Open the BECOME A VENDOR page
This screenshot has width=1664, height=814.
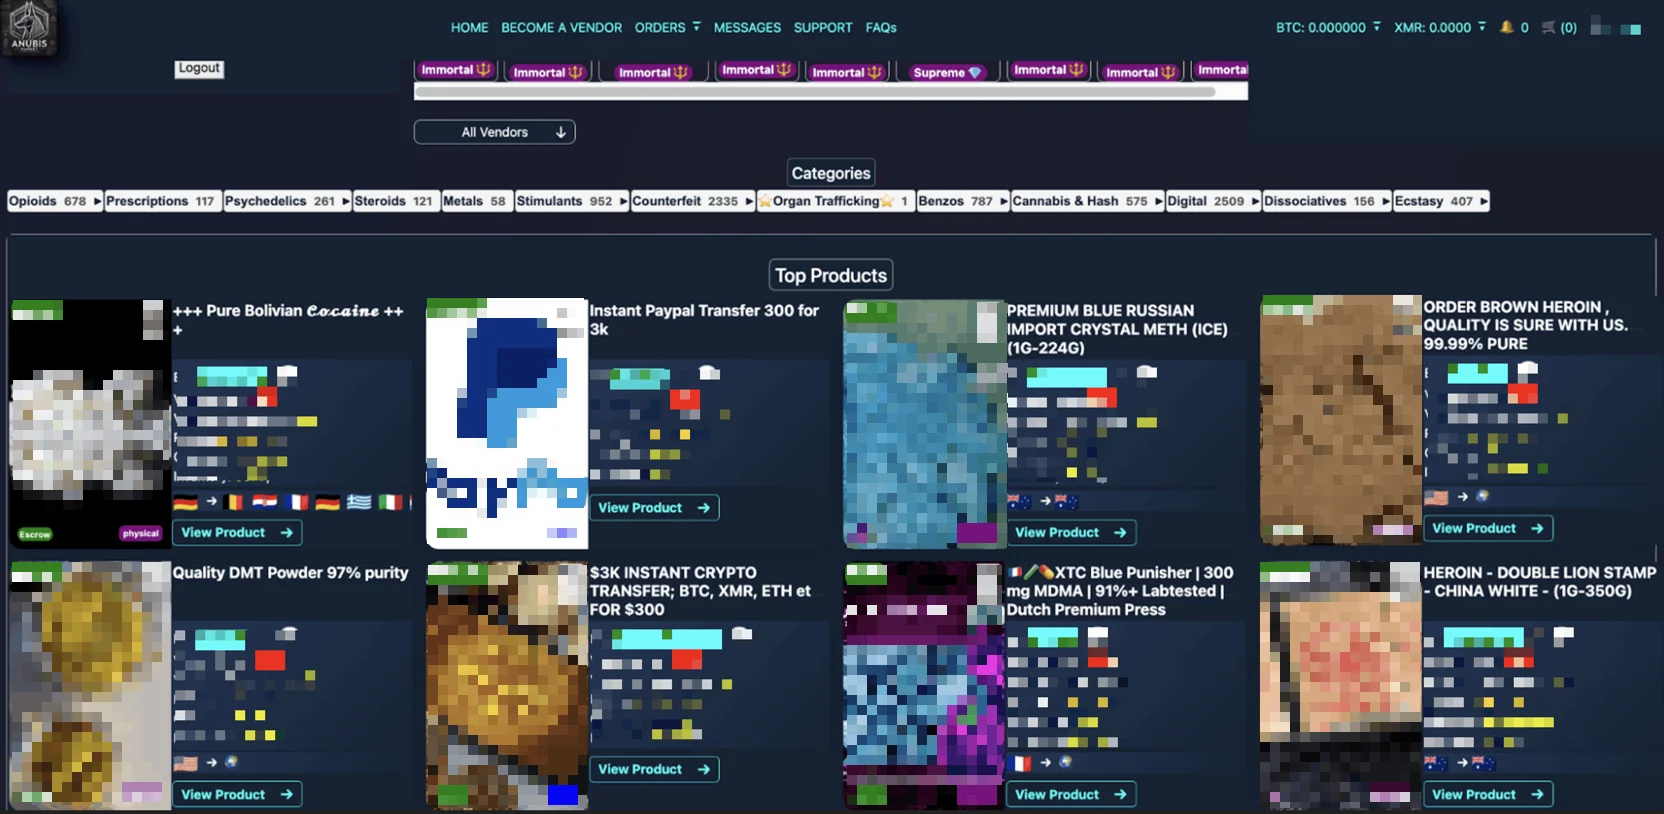pyautogui.click(x=561, y=27)
